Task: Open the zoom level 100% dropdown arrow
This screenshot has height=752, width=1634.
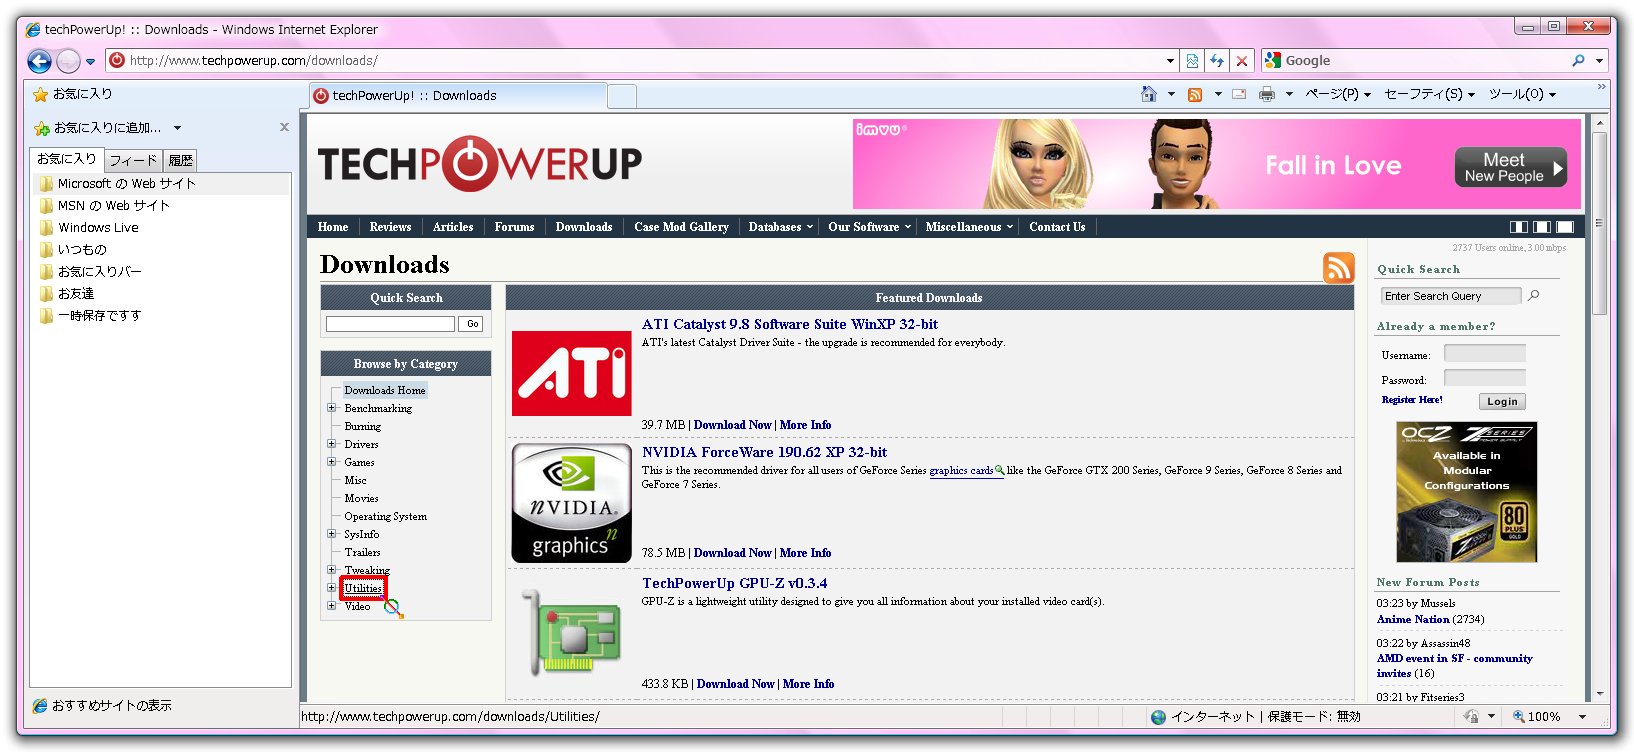Action: (x=1582, y=717)
